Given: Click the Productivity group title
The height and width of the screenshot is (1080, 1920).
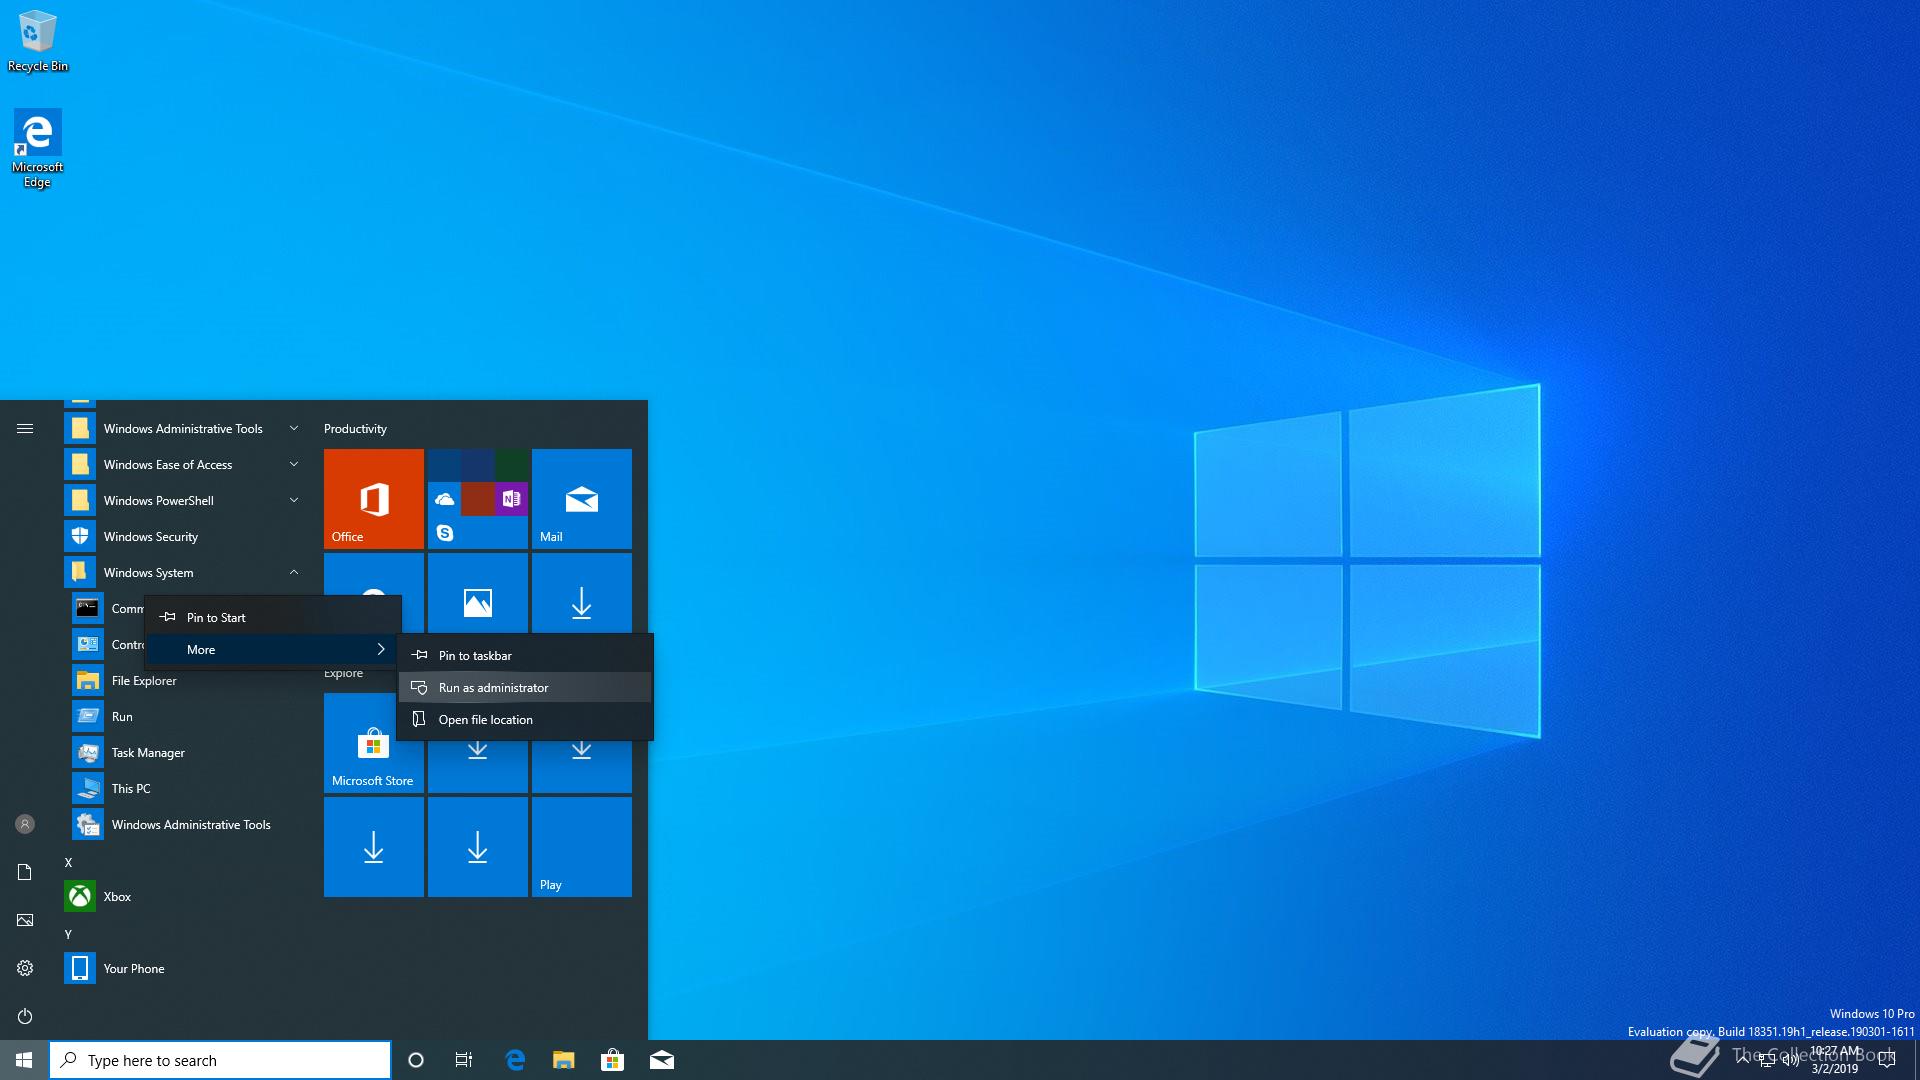Looking at the screenshot, I should [x=355, y=428].
